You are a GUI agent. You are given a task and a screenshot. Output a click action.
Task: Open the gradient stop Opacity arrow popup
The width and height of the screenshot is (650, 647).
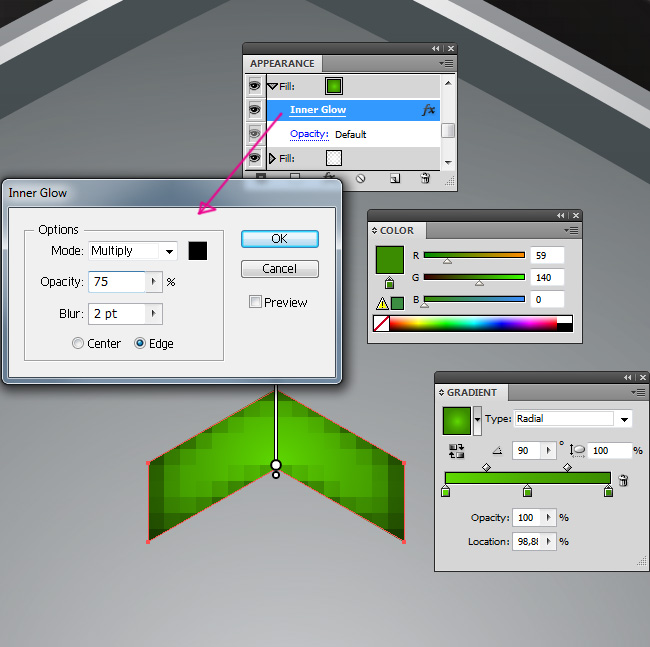pyautogui.click(x=548, y=517)
